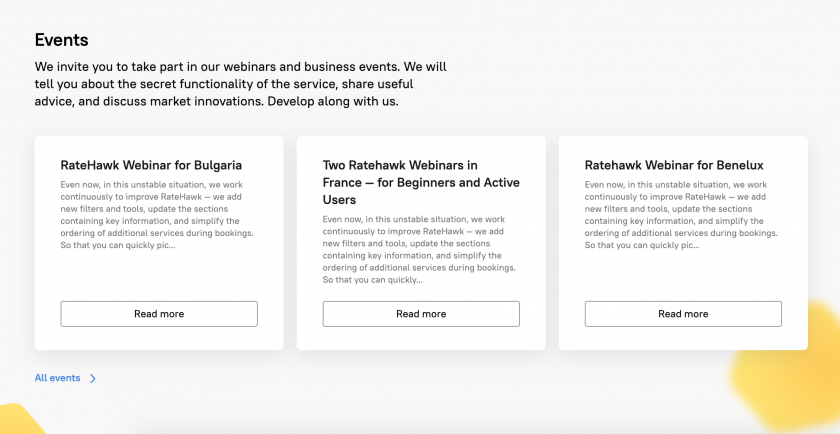Click the truncated 'quickly pic...' line in Benelux card
This screenshot has height=434, width=840.
(642, 245)
